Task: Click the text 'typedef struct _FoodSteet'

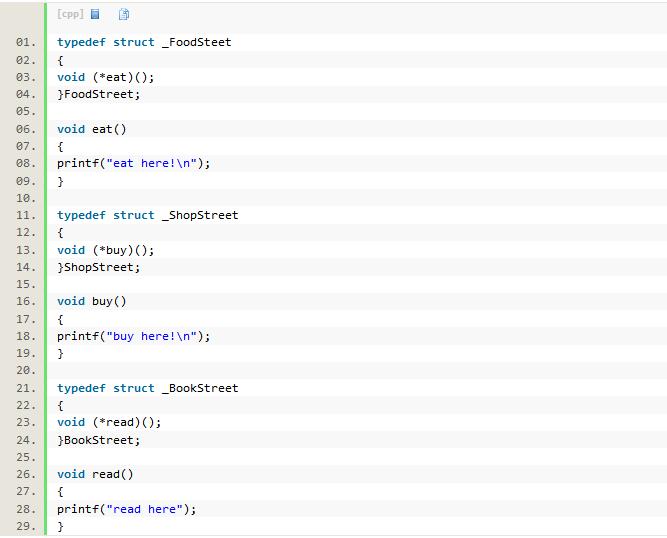Action: coord(144,42)
